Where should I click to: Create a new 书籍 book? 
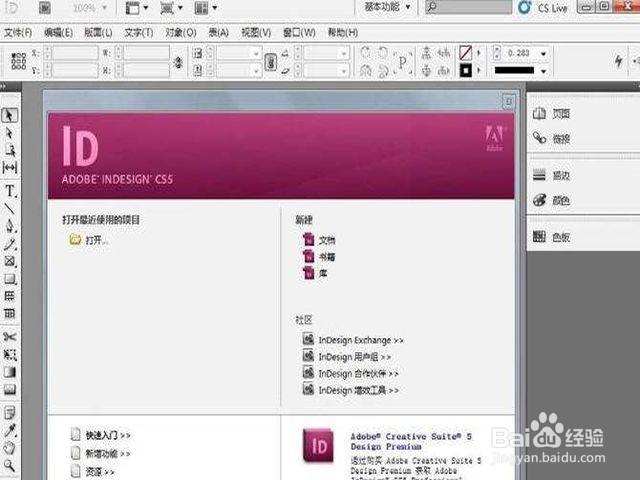[x=319, y=257]
